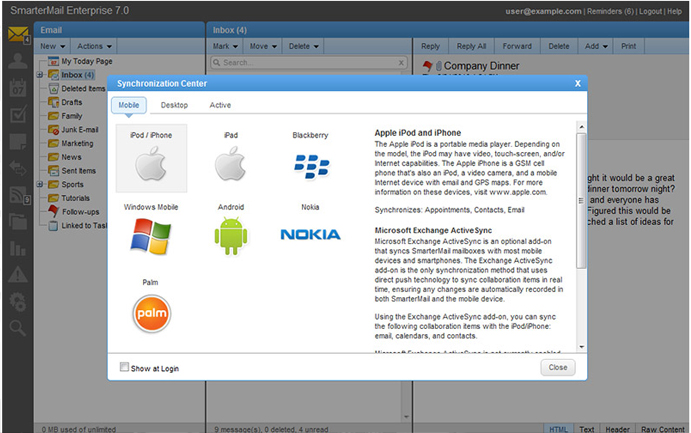This screenshot has height=433, width=691.
Task: Open the Notes sidebar icon
Action: pos(18,141)
